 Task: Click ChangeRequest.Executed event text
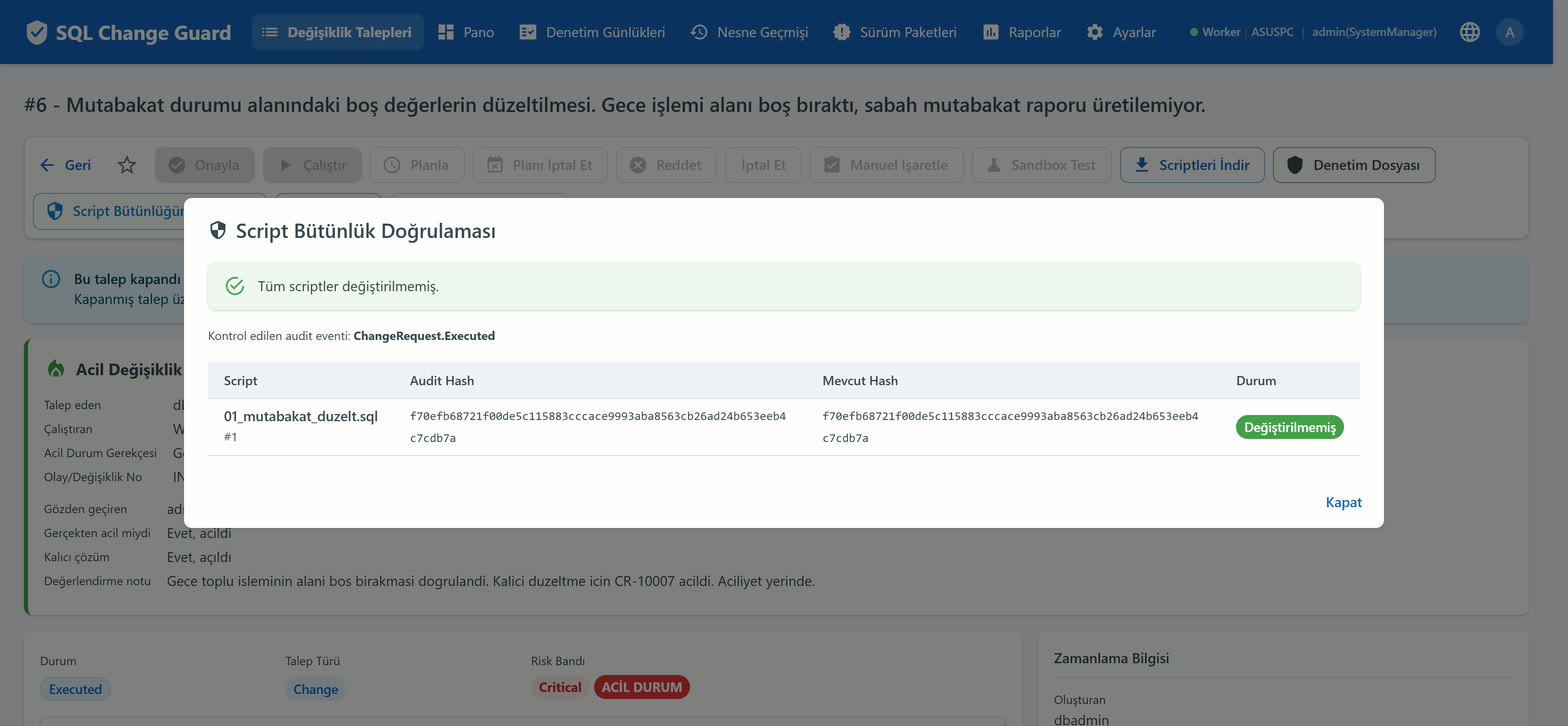(424, 336)
